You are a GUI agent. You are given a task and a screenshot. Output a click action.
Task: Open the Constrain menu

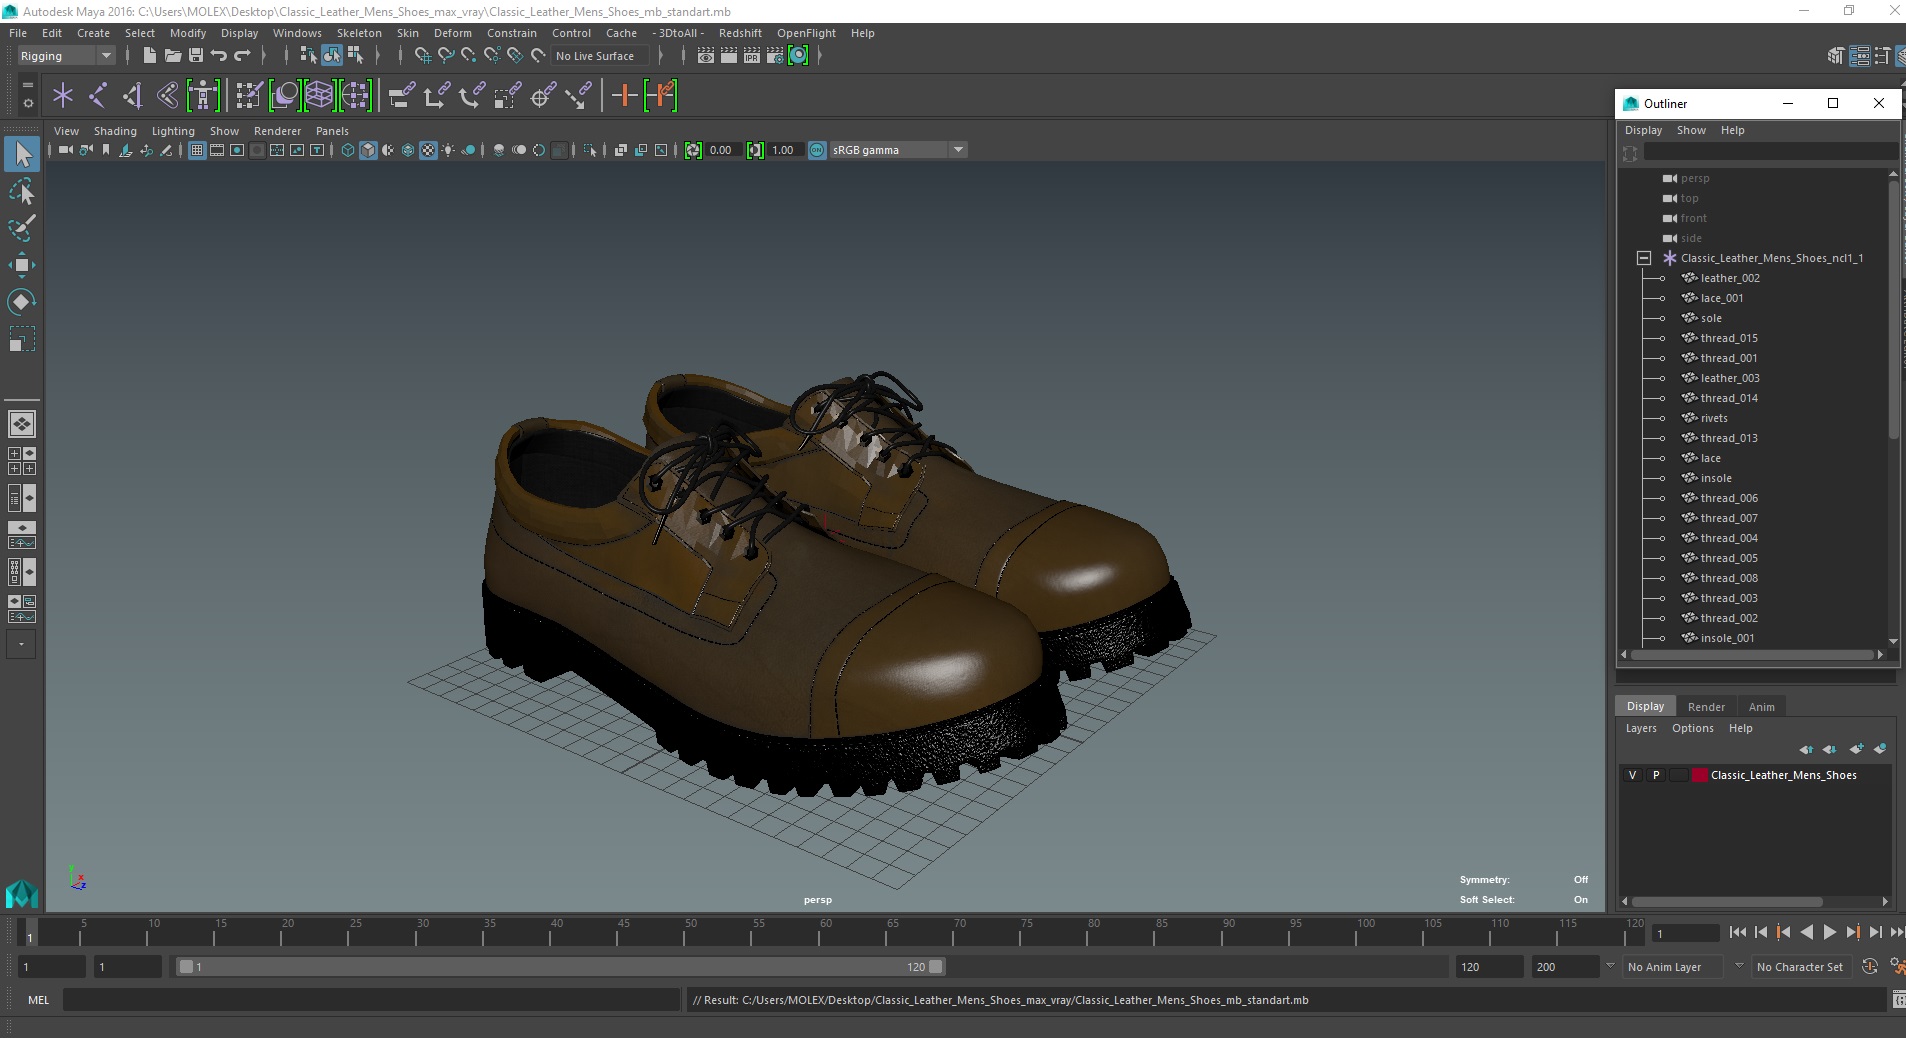pyautogui.click(x=512, y=33)
